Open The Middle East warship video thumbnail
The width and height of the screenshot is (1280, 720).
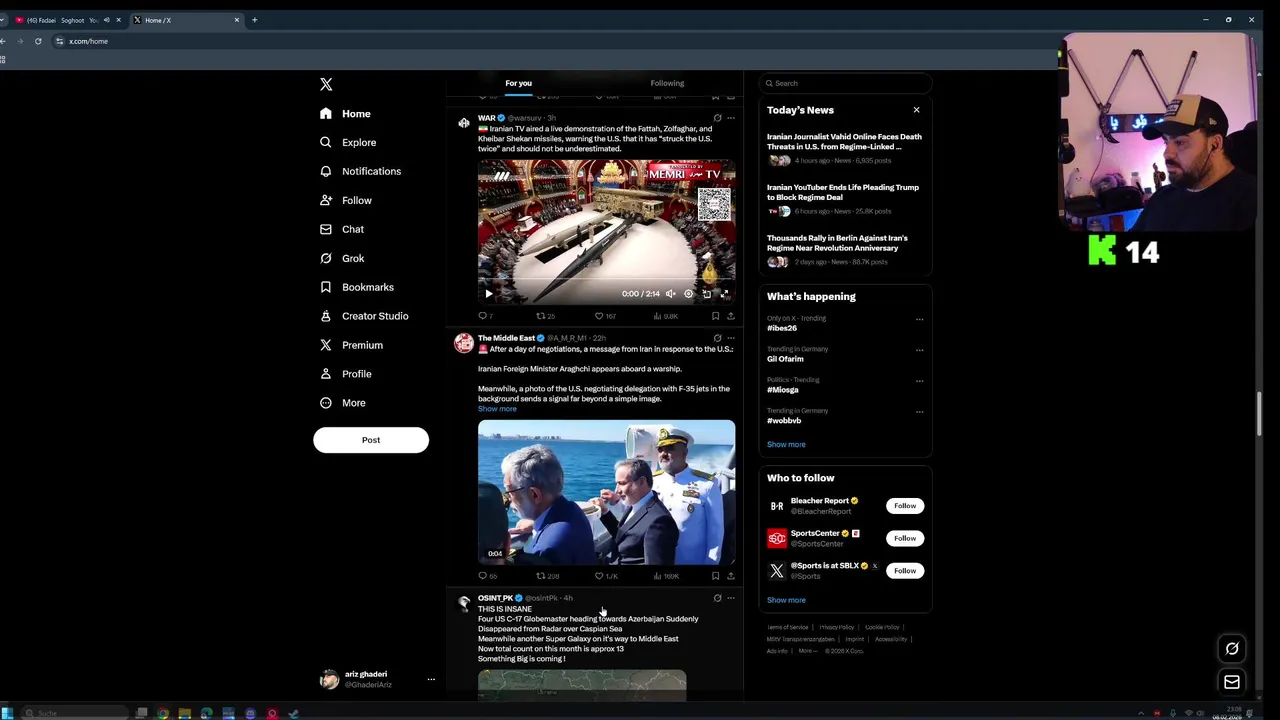click(606, 492)
